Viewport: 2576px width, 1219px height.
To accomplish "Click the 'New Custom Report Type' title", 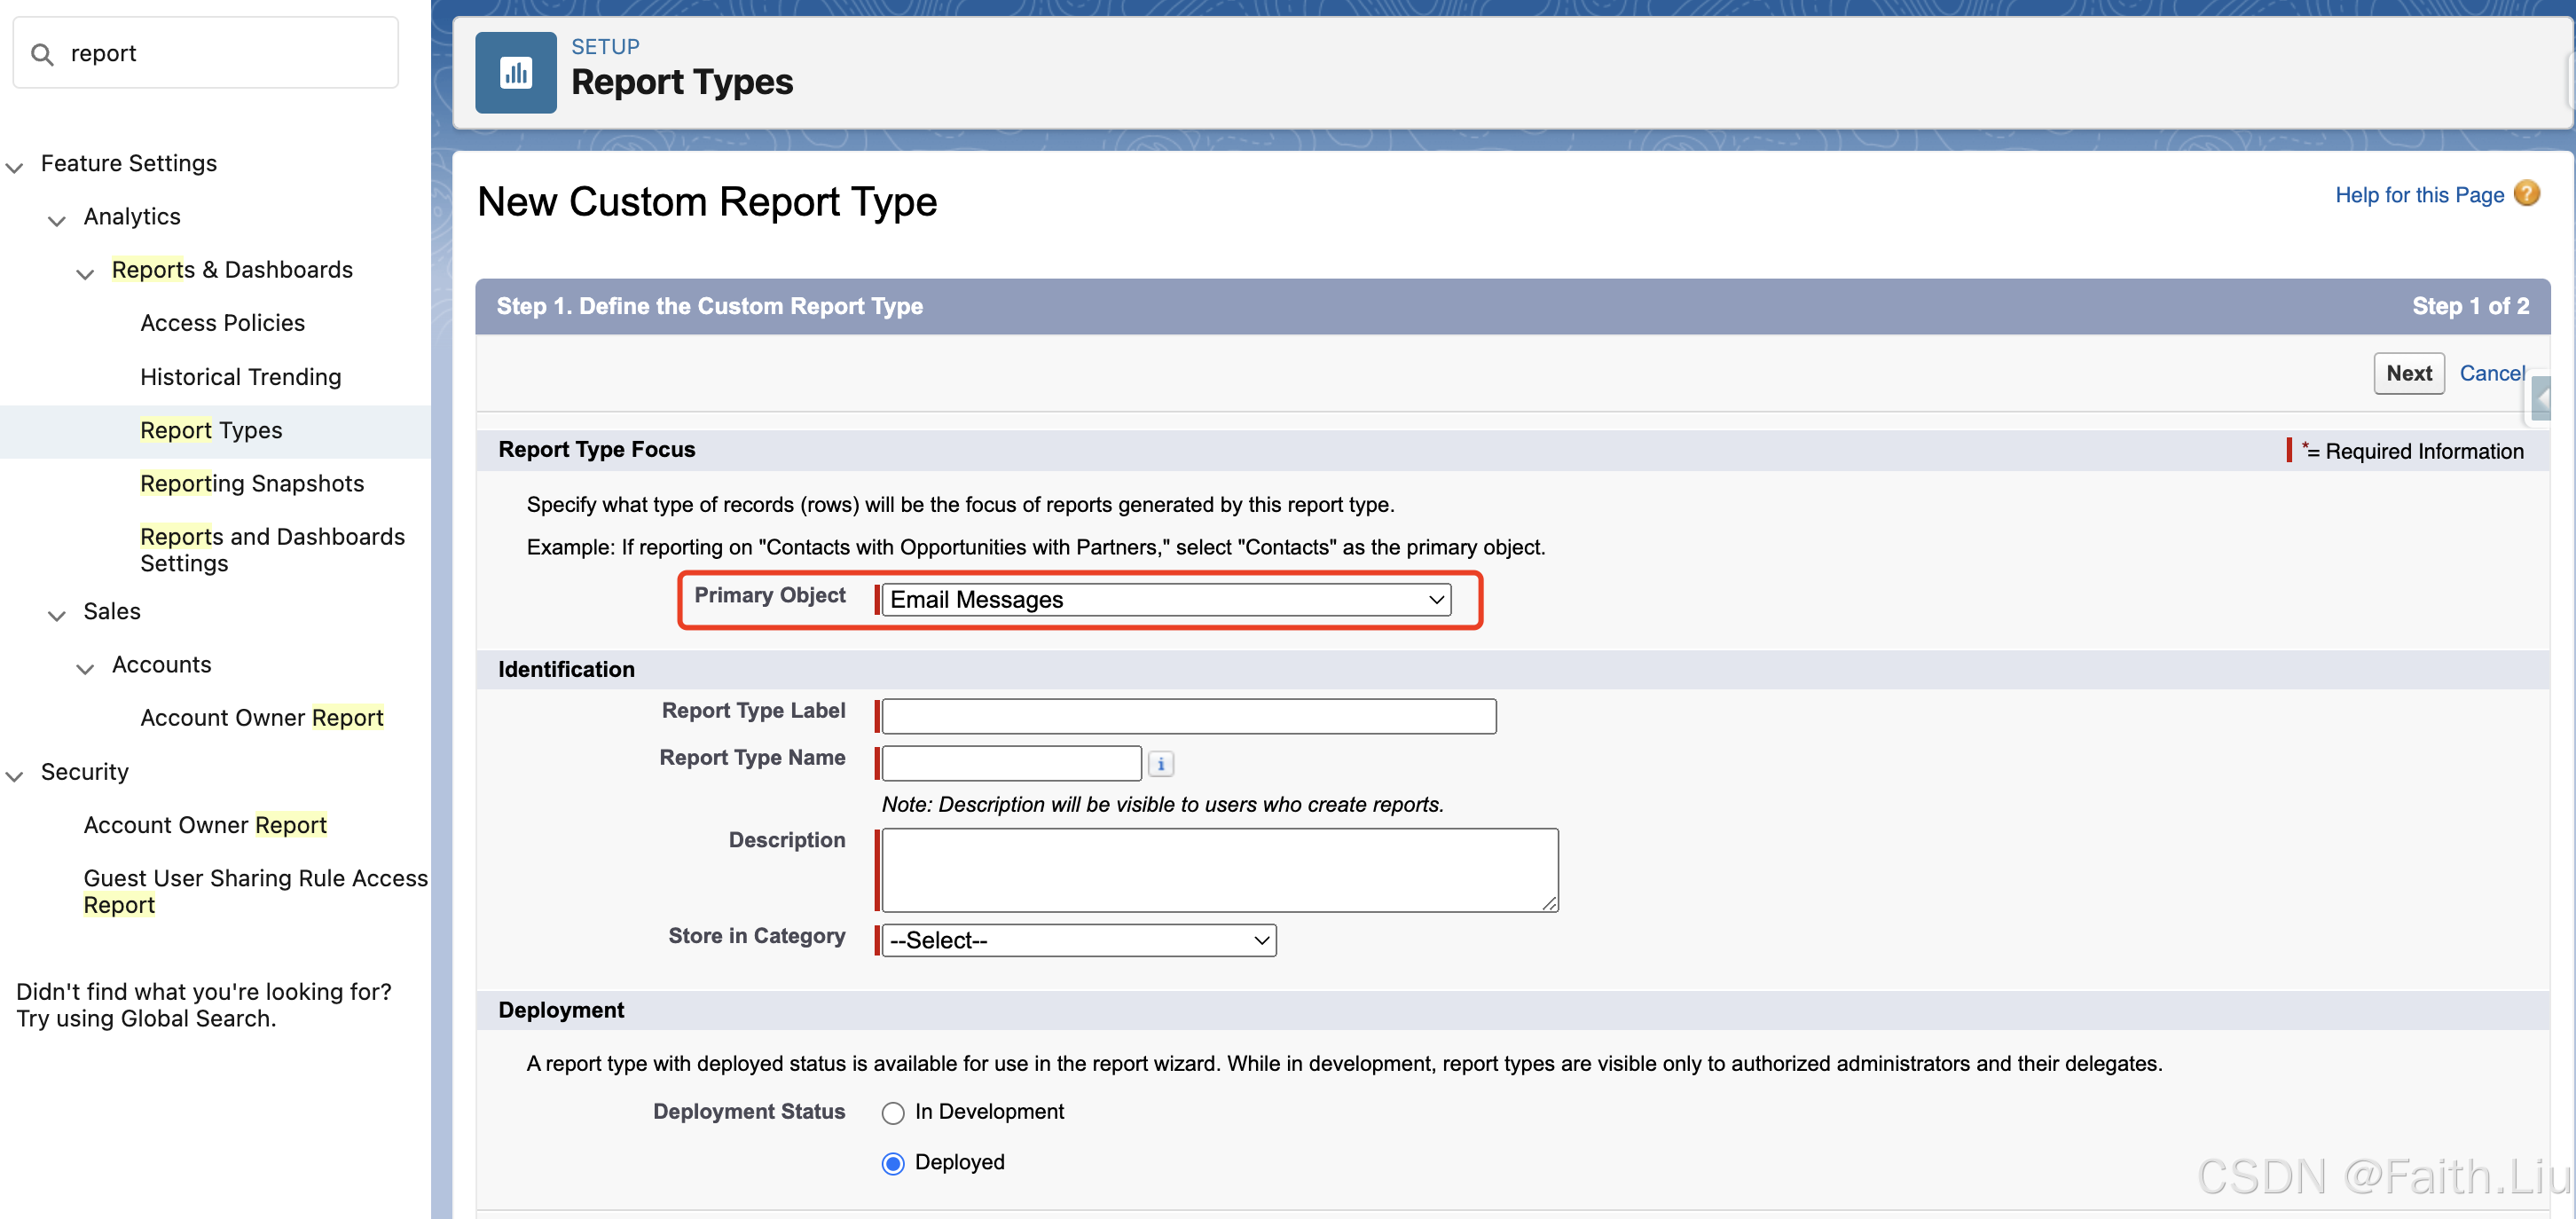I will click(707, 202).
